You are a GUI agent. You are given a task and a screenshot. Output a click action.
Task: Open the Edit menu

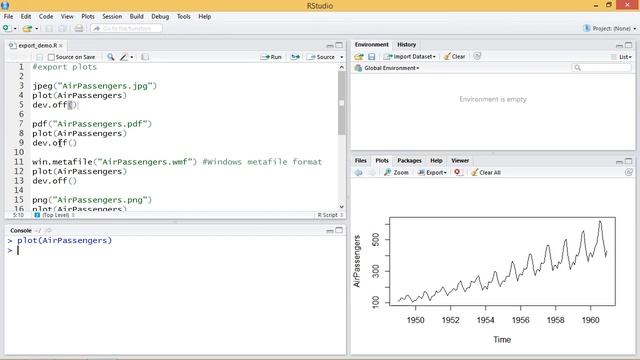[x=26, y=16]
